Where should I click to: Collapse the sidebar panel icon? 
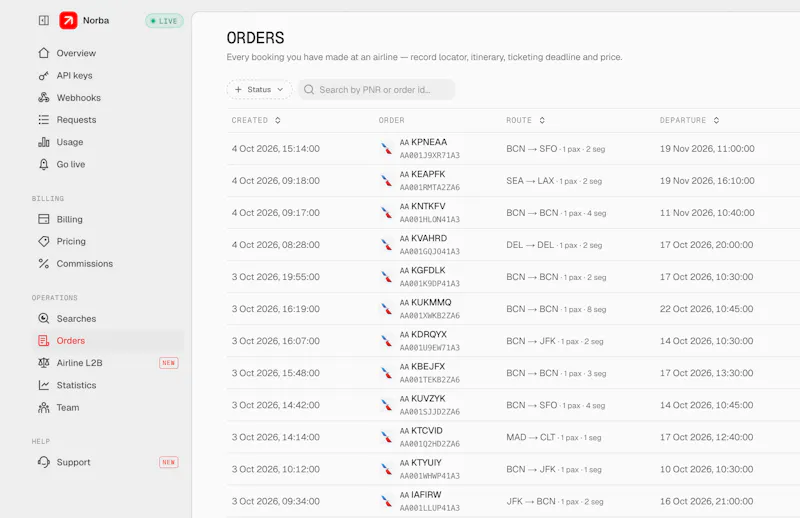(44, 20)
